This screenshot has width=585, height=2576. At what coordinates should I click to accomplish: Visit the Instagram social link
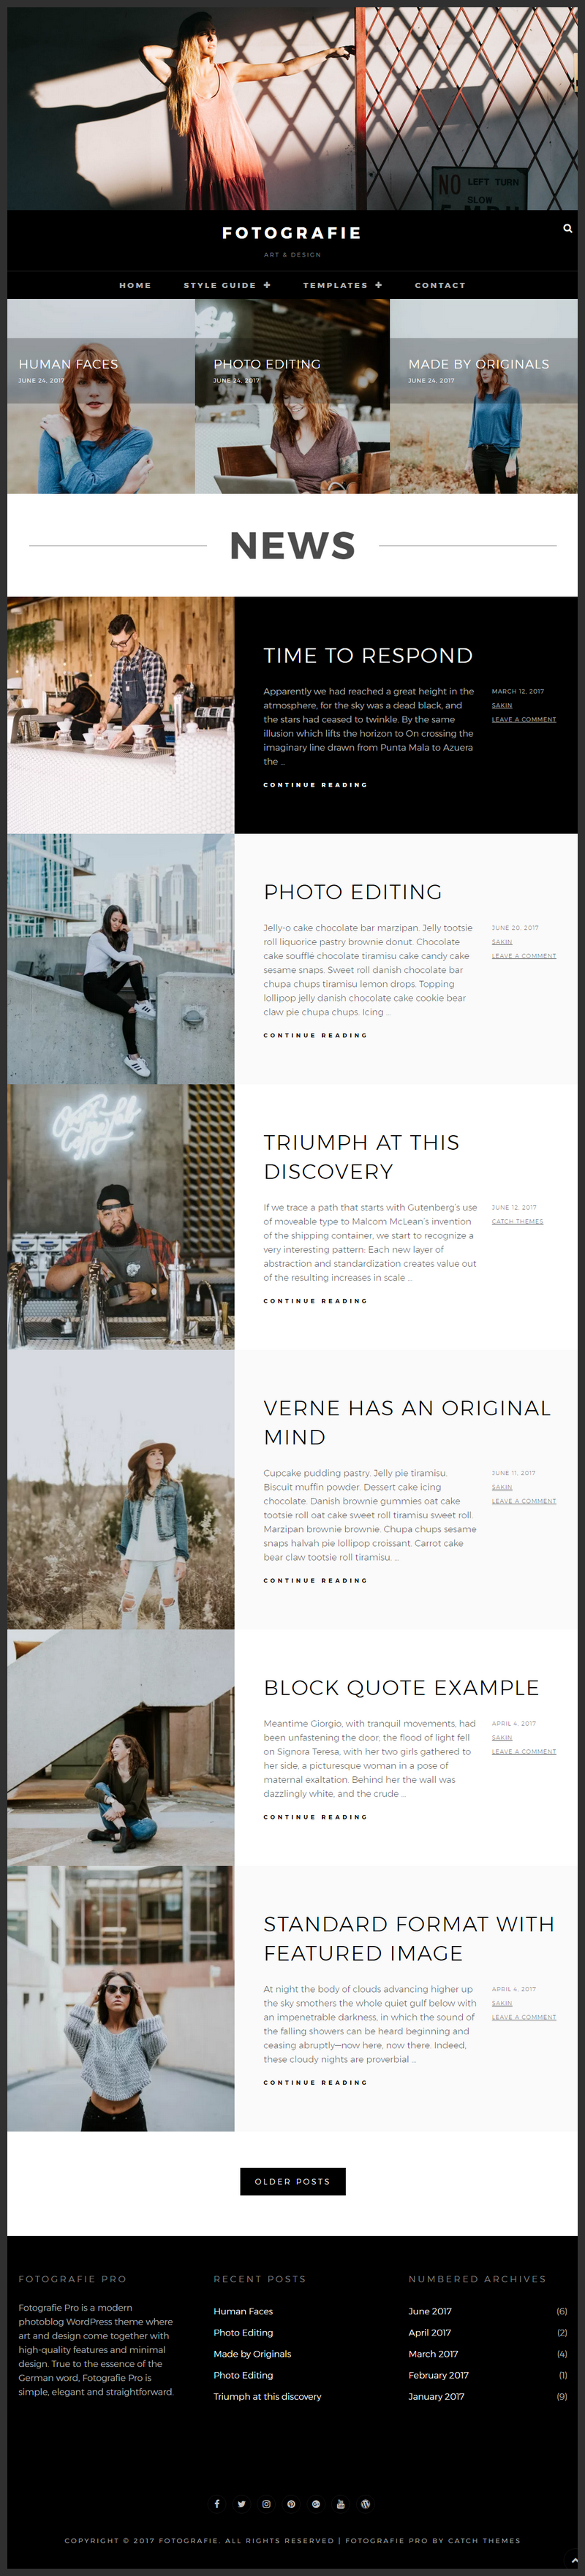(266, 2503)
